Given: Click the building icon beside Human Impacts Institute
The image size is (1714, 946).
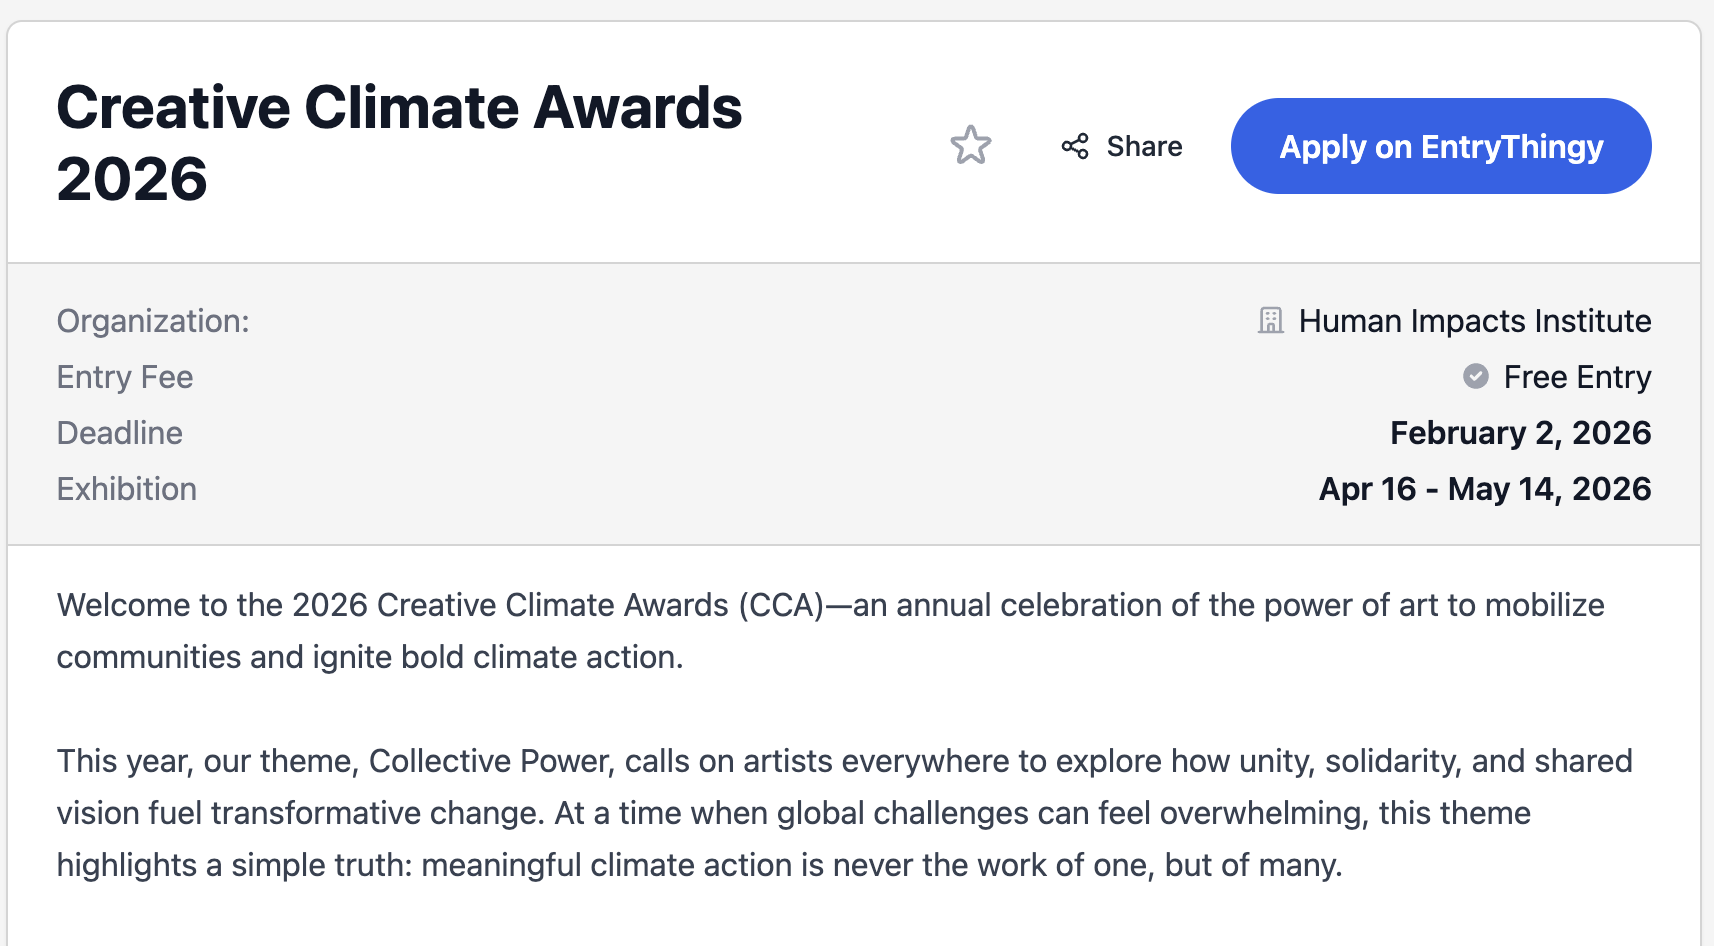Looking at the screenshot, I should tap(1270, 321).
